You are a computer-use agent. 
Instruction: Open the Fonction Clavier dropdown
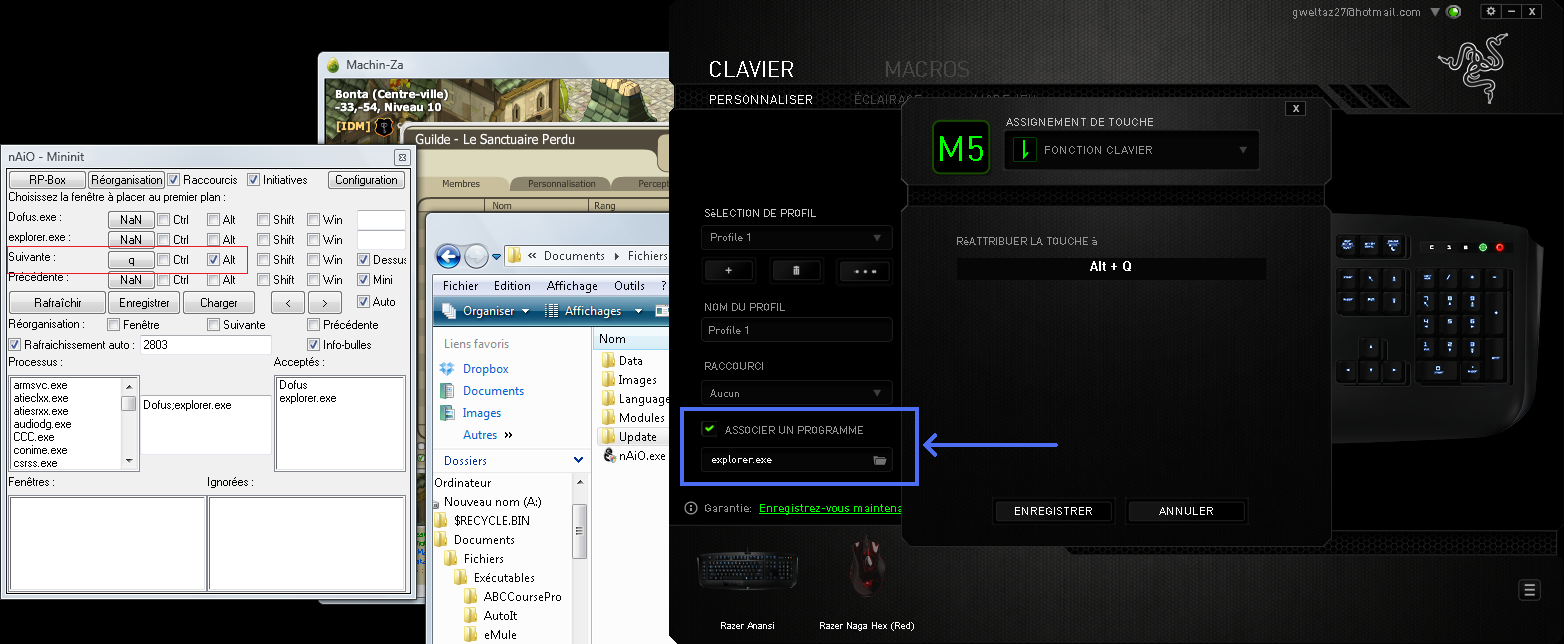coord(1132,150)
